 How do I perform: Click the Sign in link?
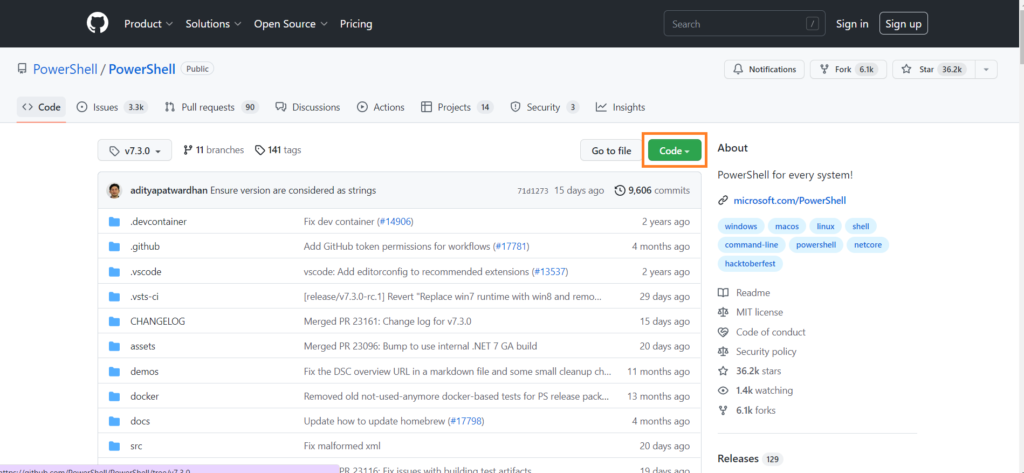[852, 24]
